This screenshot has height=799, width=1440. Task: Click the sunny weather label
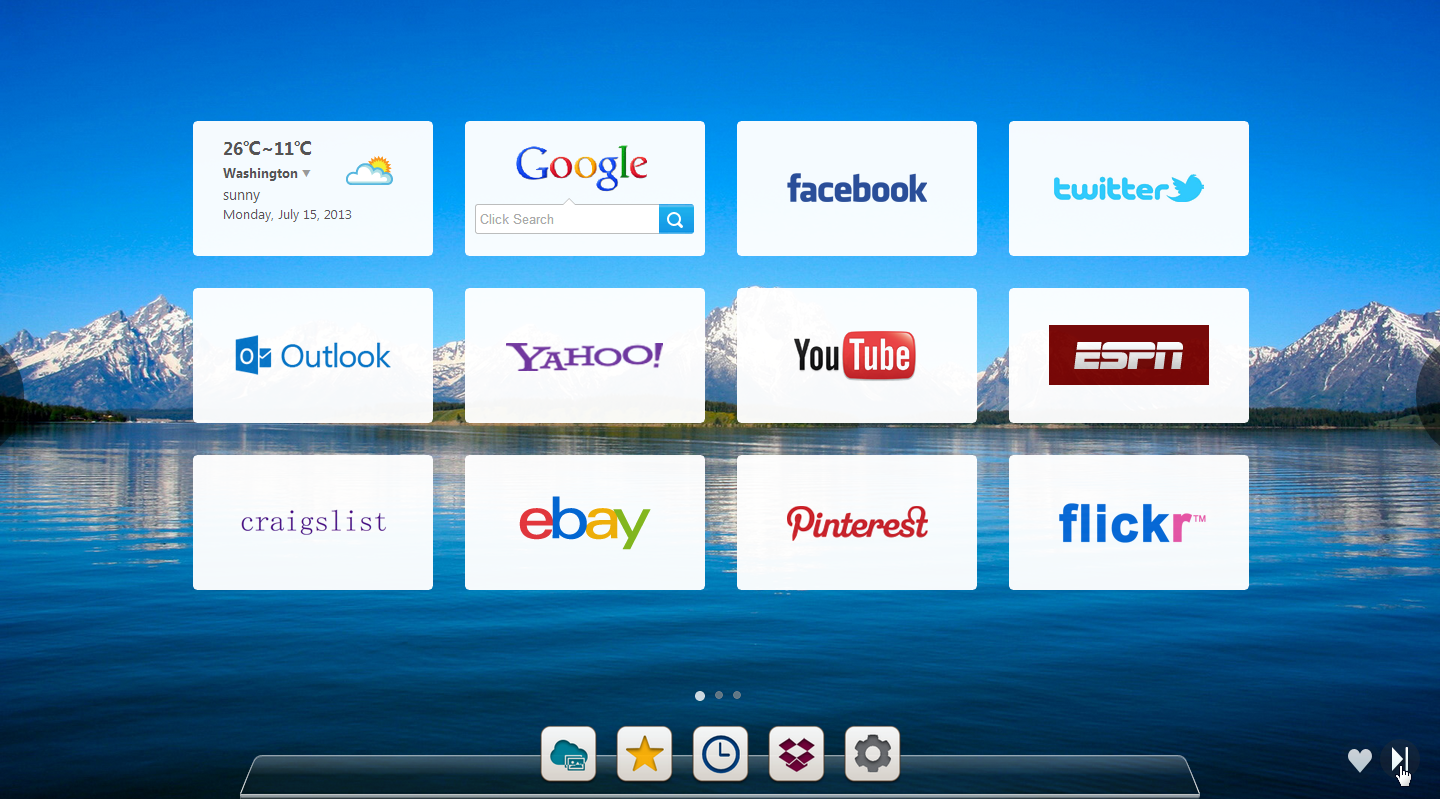point(241,195)
